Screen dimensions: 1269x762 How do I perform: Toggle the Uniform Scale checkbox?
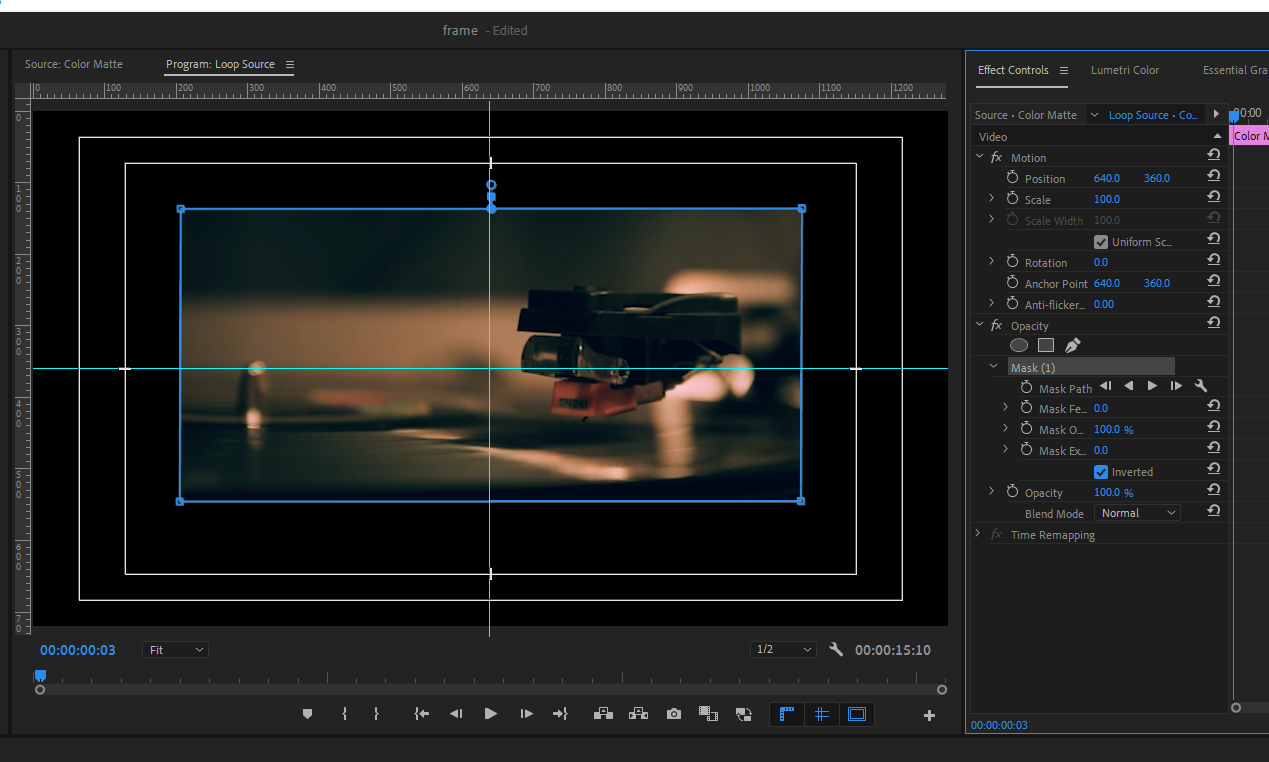point(1101,242)
